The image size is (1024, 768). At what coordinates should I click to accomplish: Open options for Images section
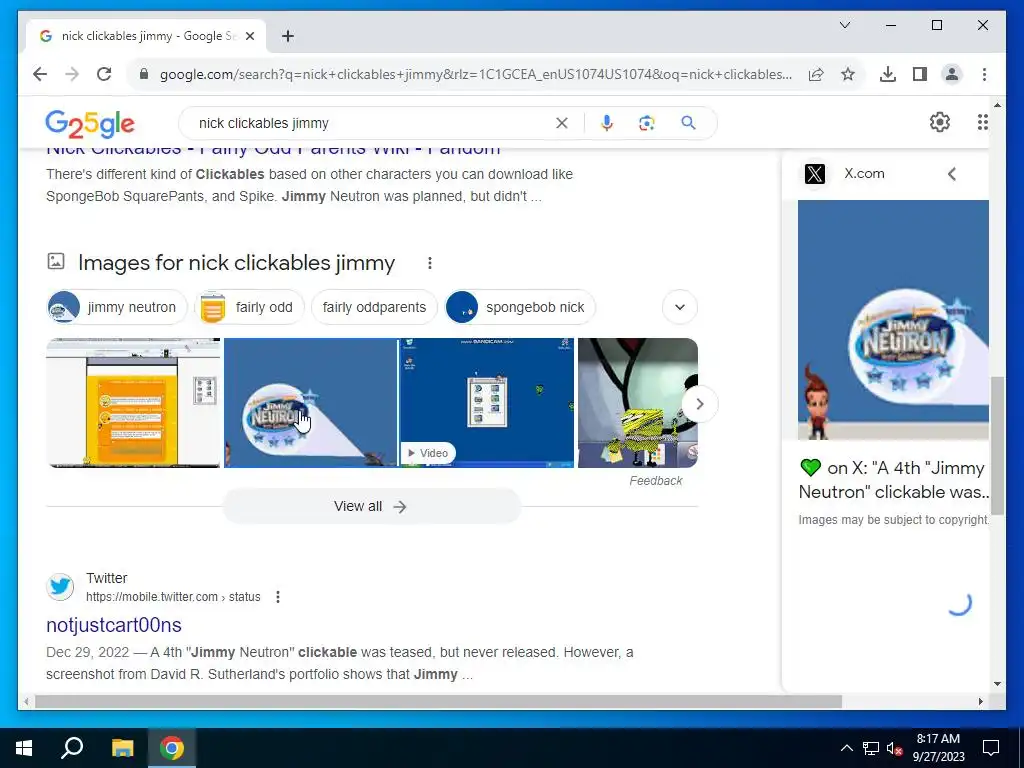(430, 263)
